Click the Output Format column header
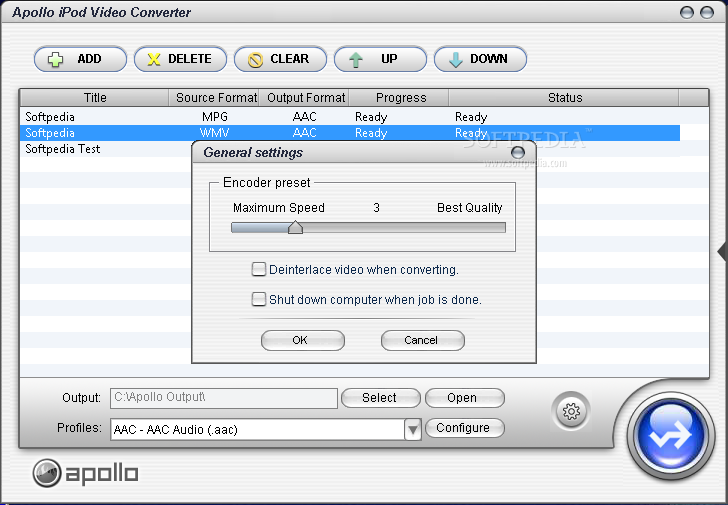This screenshot has width=728, height=505. click(304, 98)
